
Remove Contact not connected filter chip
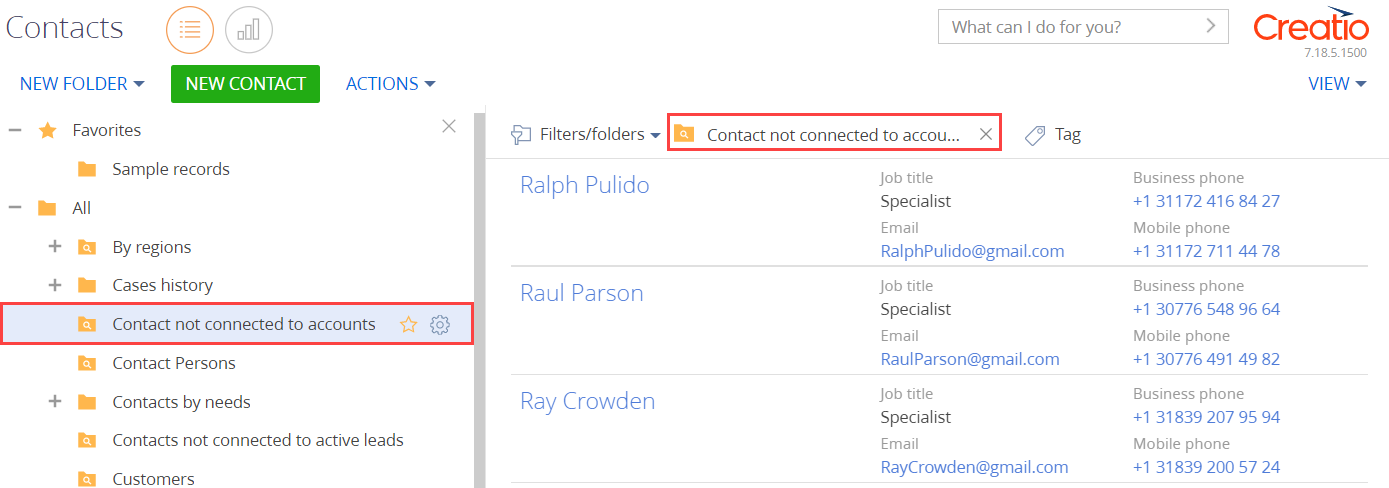(x=985, y=134)
